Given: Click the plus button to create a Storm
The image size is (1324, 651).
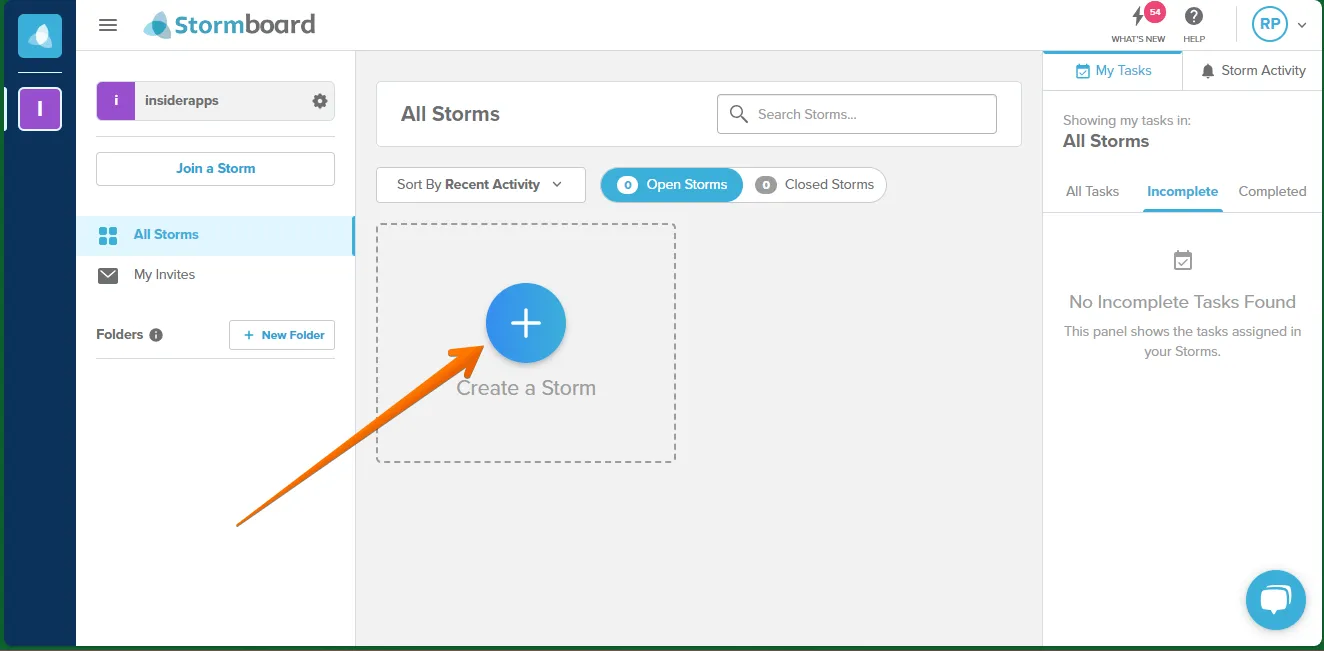Looking at the screenshot, I should tap(526, 323).
